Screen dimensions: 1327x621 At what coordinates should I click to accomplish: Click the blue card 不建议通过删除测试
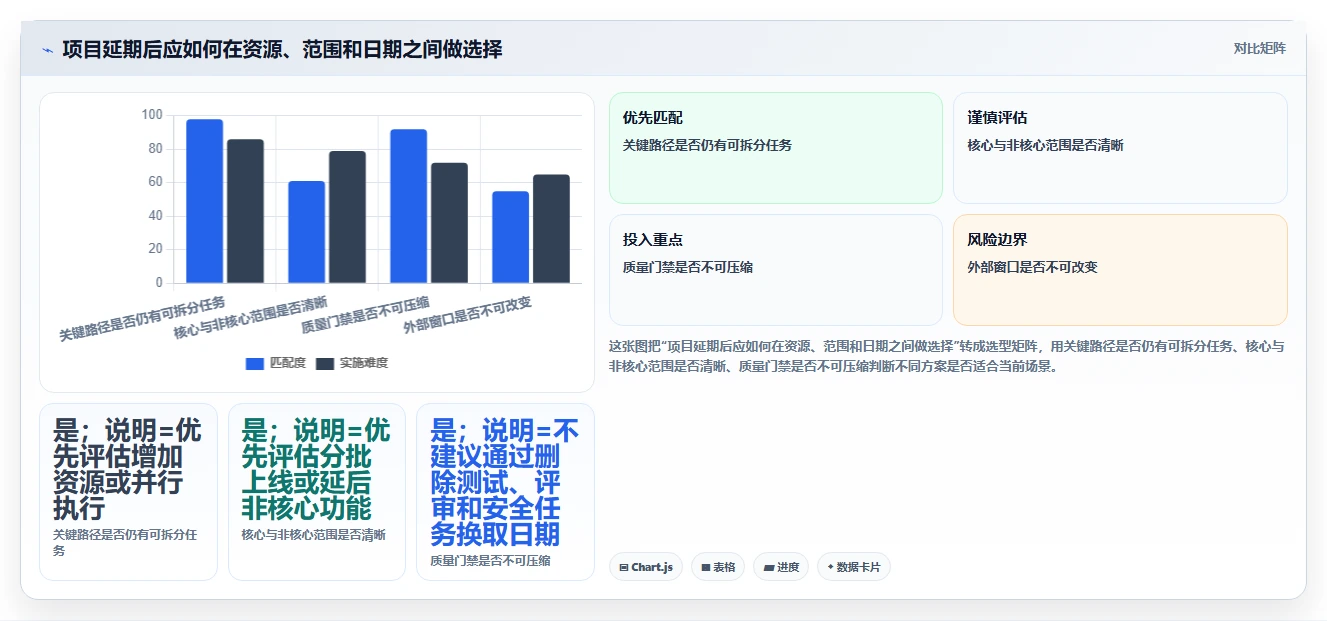[505, 491]
